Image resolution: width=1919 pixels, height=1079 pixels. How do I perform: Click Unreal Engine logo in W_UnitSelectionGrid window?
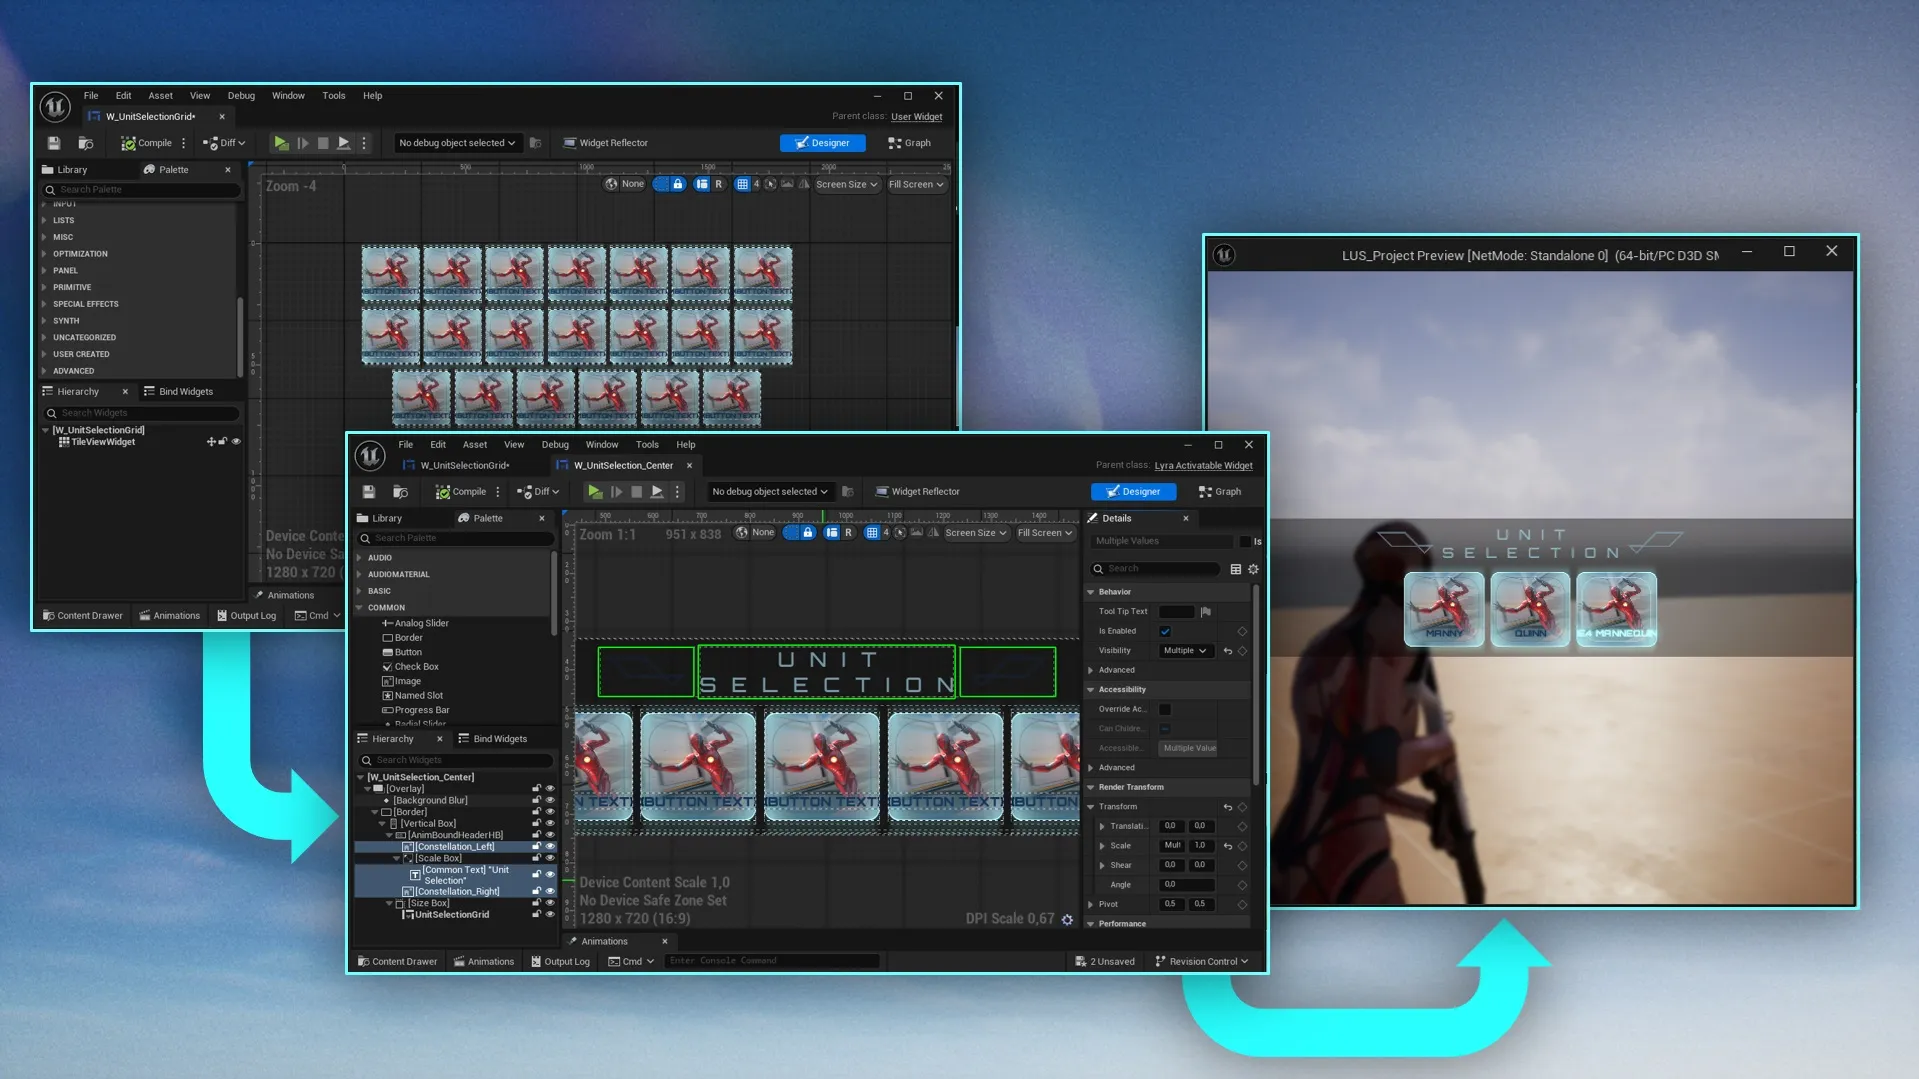(x=55, y=106)
